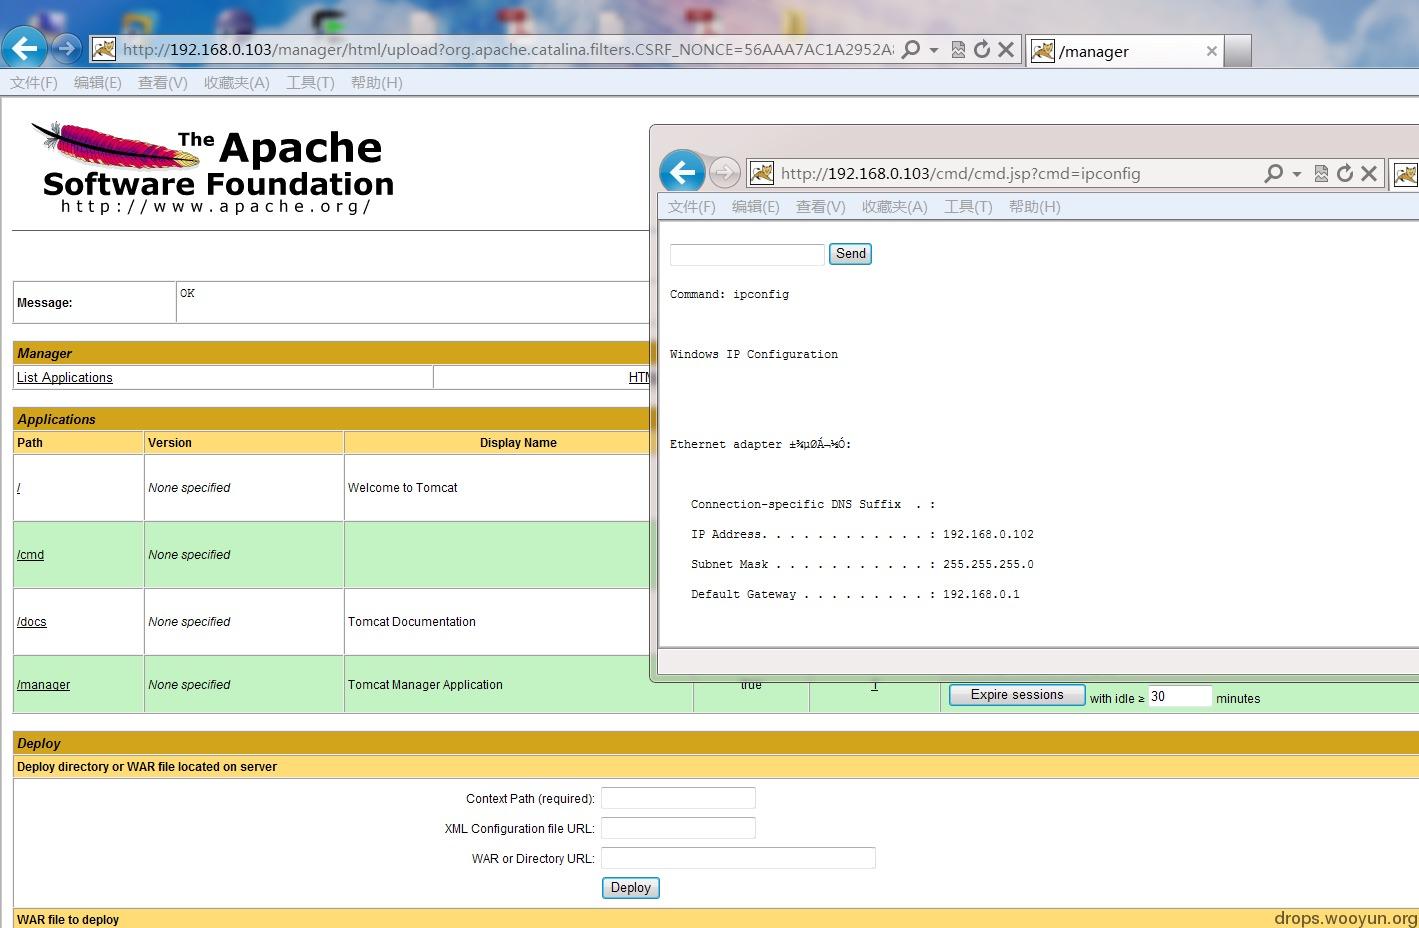Viewport: 1419px width, 928px height.
Task: Open the 收藏夹(A) menu in popup window
Action: click(895, 207)
